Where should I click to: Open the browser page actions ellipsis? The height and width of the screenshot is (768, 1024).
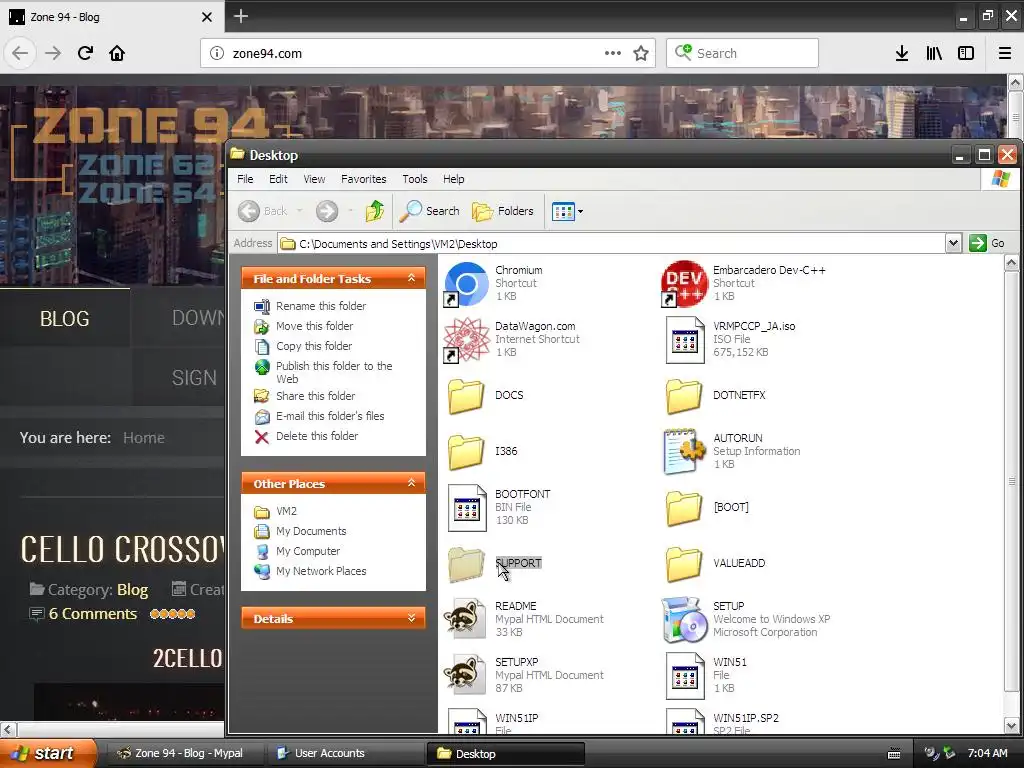pos(613,54)
